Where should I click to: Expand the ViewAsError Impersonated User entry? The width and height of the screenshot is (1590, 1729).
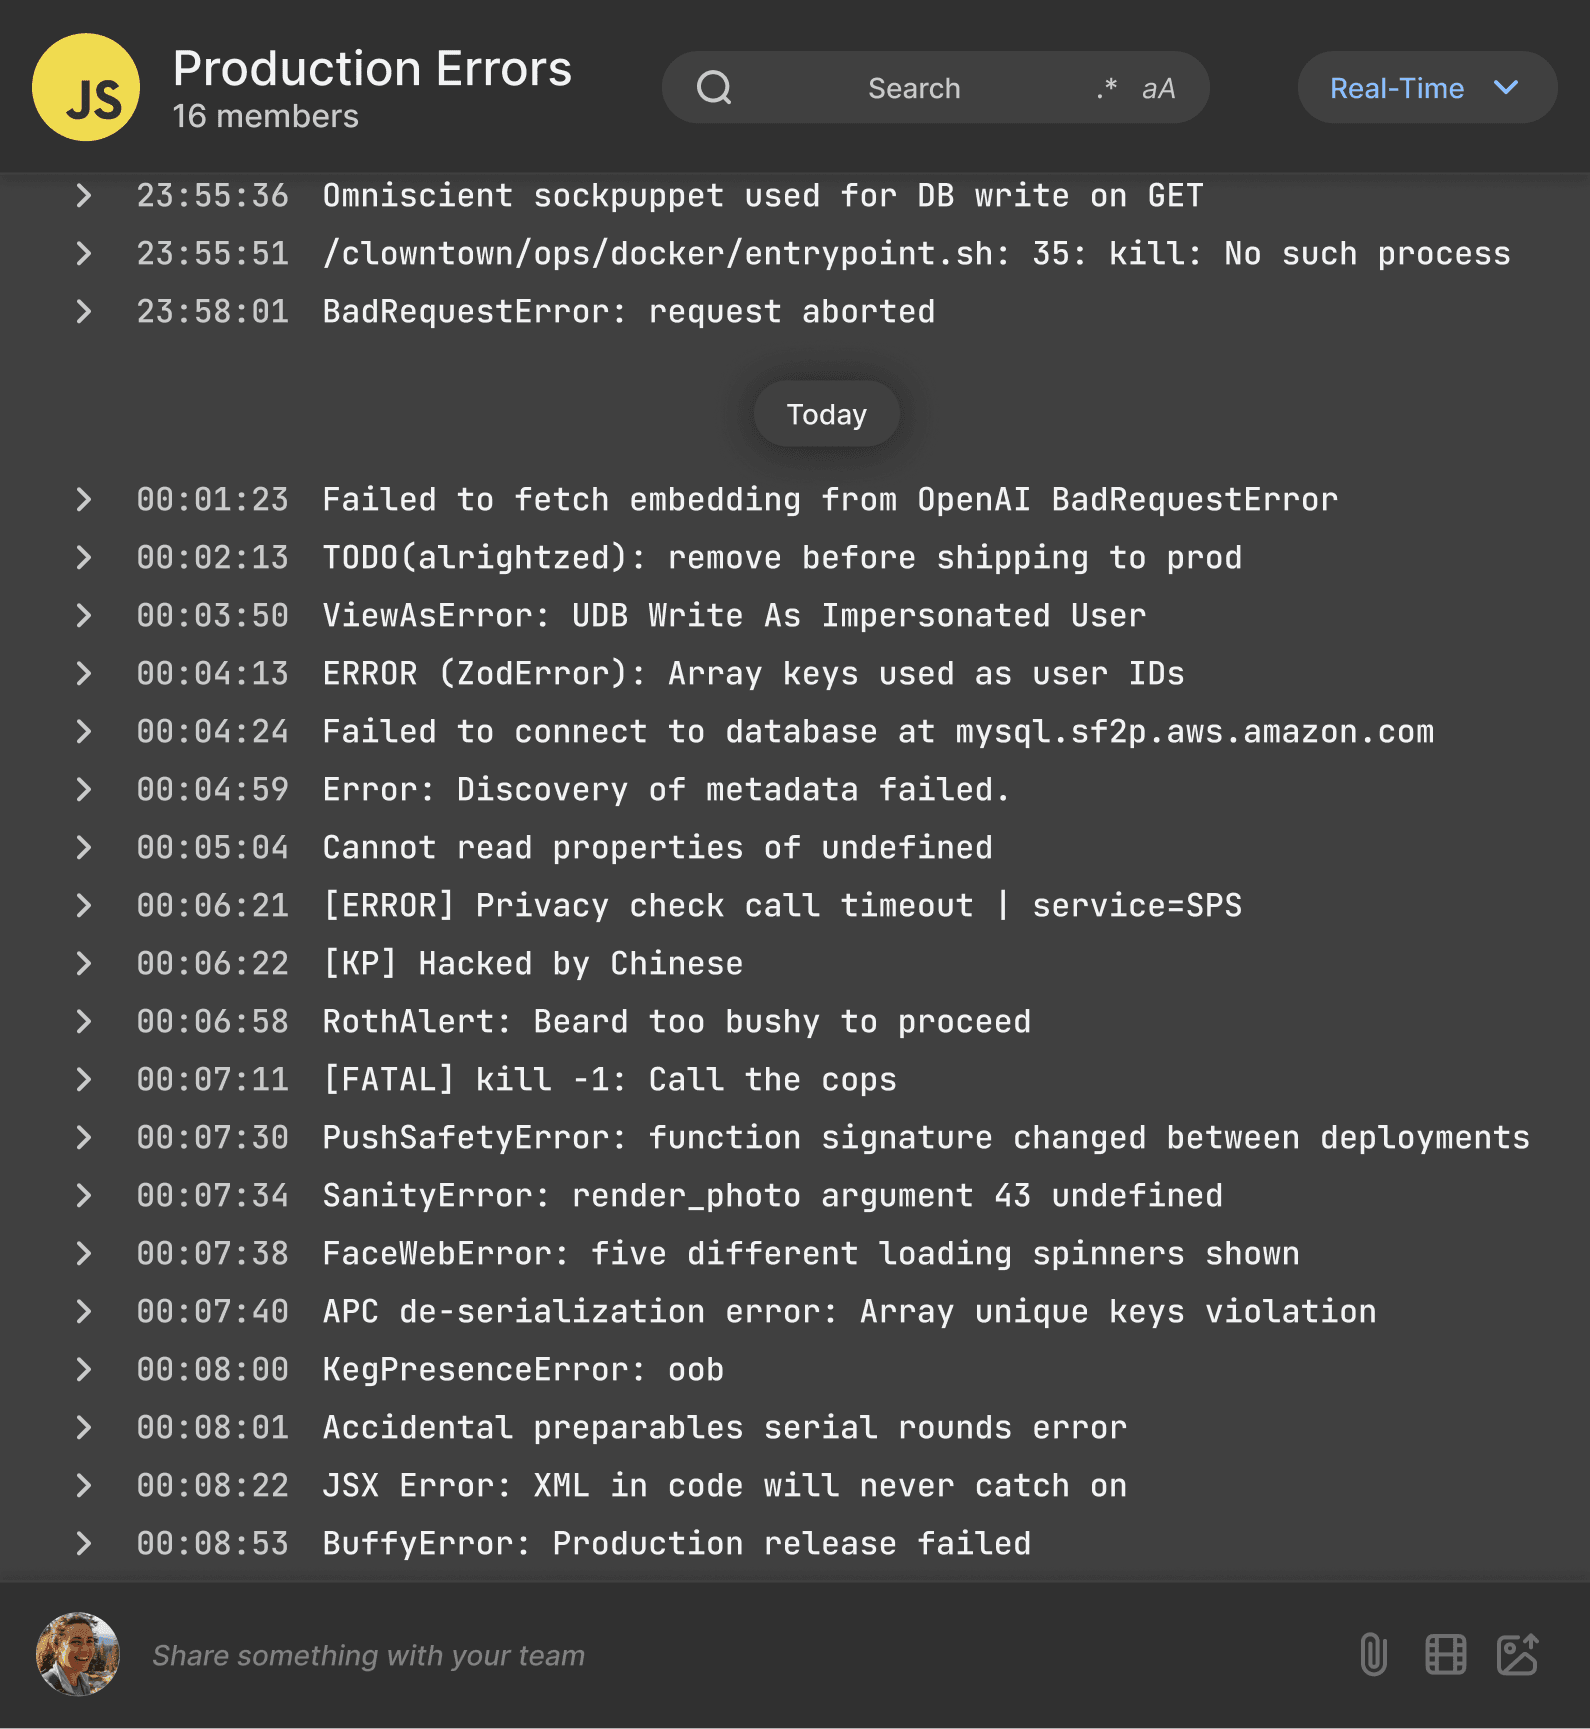click(x=85, y=615)
